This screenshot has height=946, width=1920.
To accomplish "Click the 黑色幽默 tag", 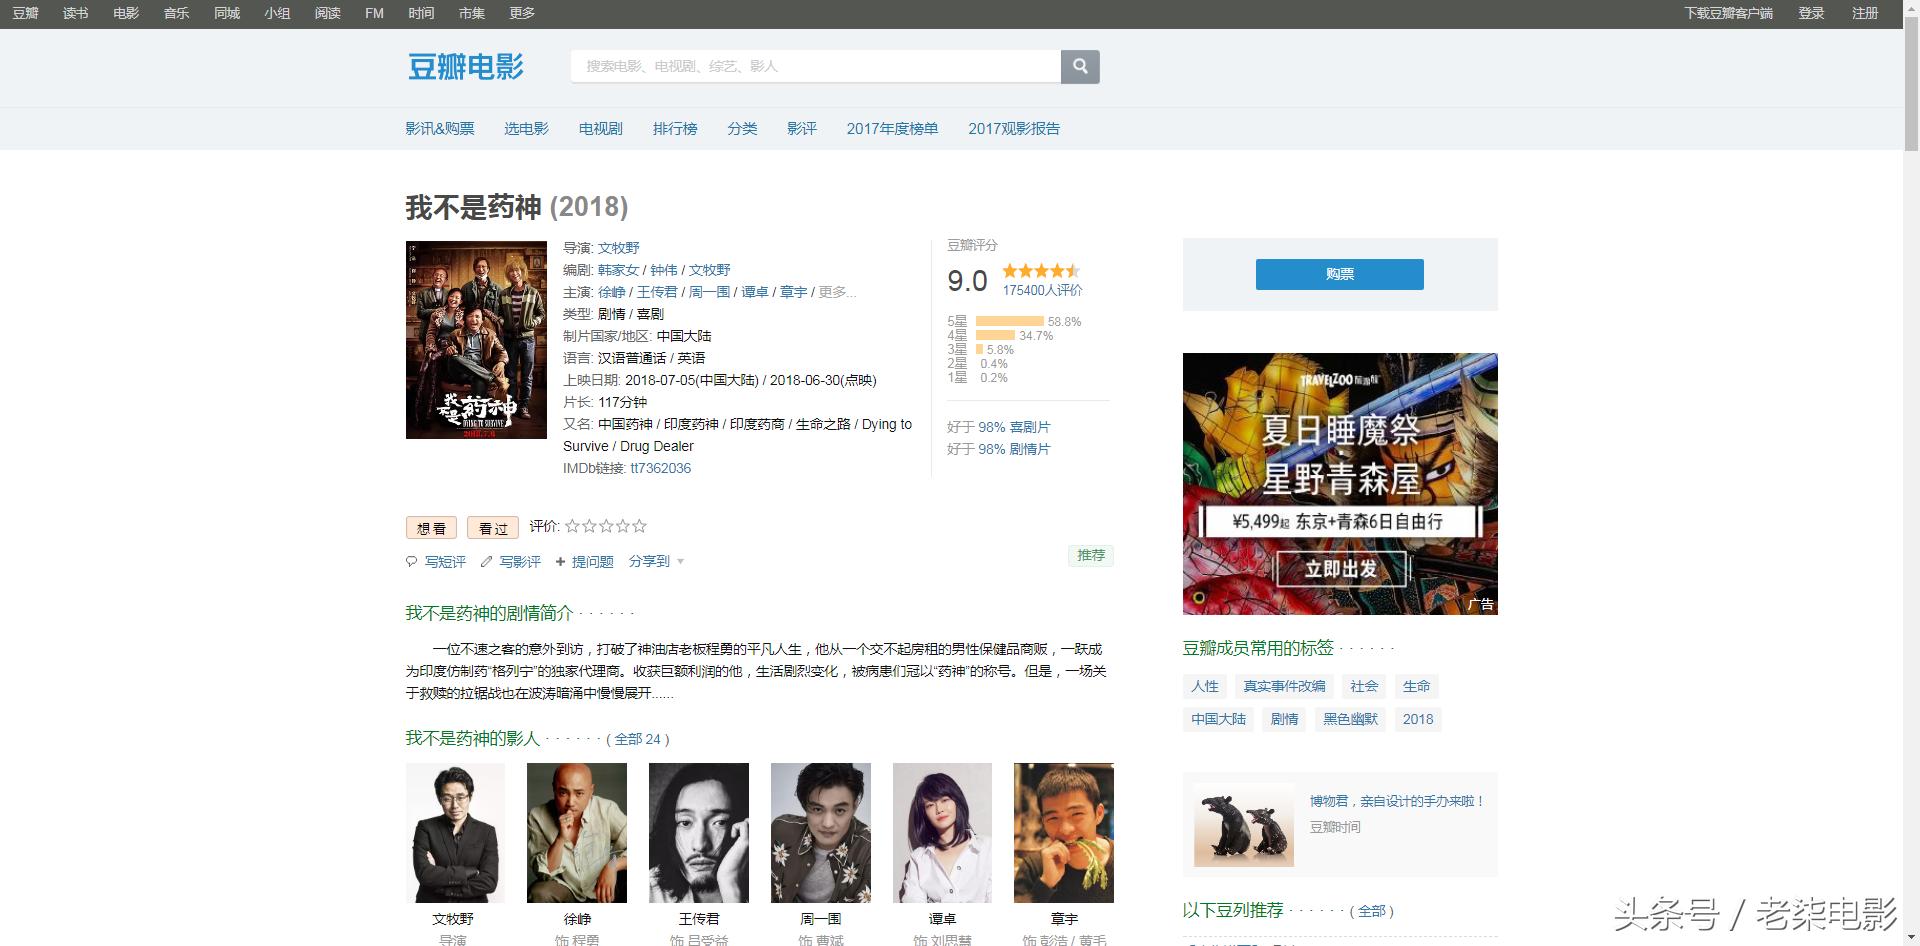I will pos(1350,719).
